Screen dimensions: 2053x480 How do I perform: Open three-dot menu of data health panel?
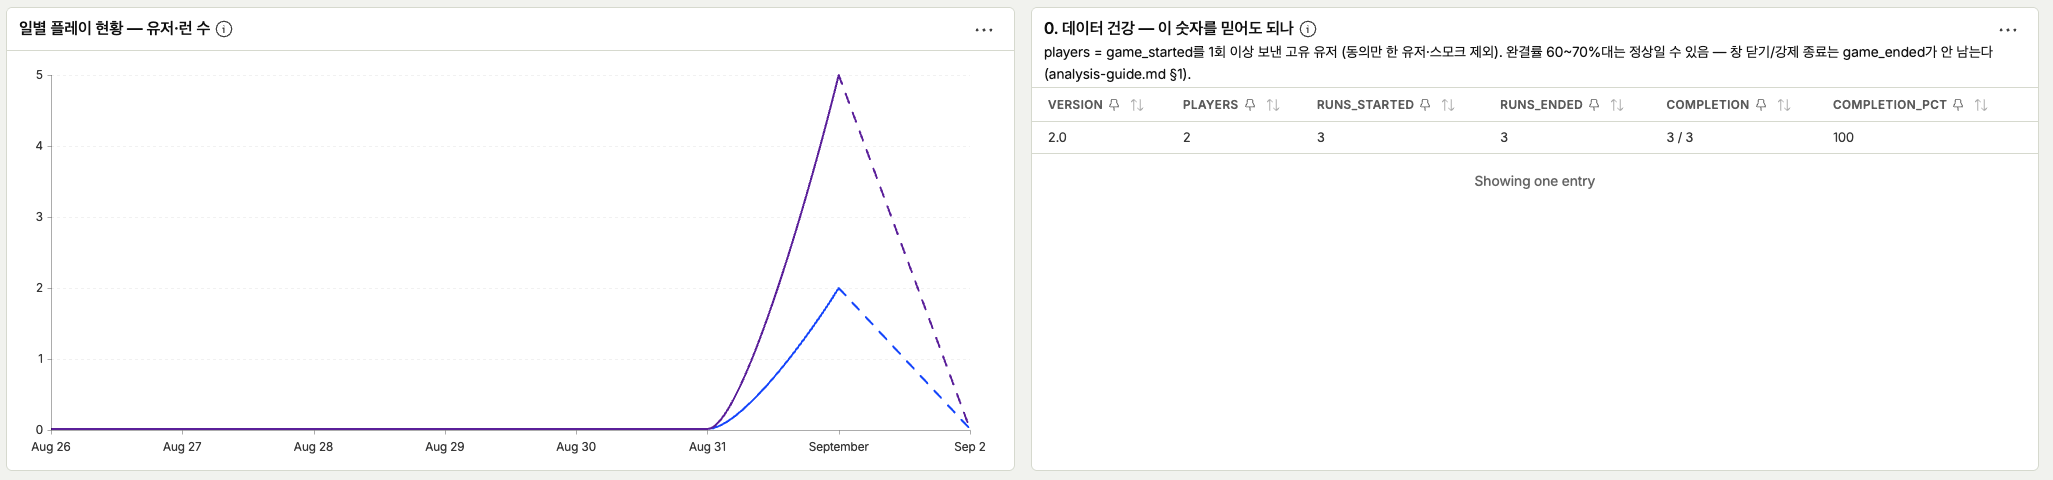[2008, 30]
